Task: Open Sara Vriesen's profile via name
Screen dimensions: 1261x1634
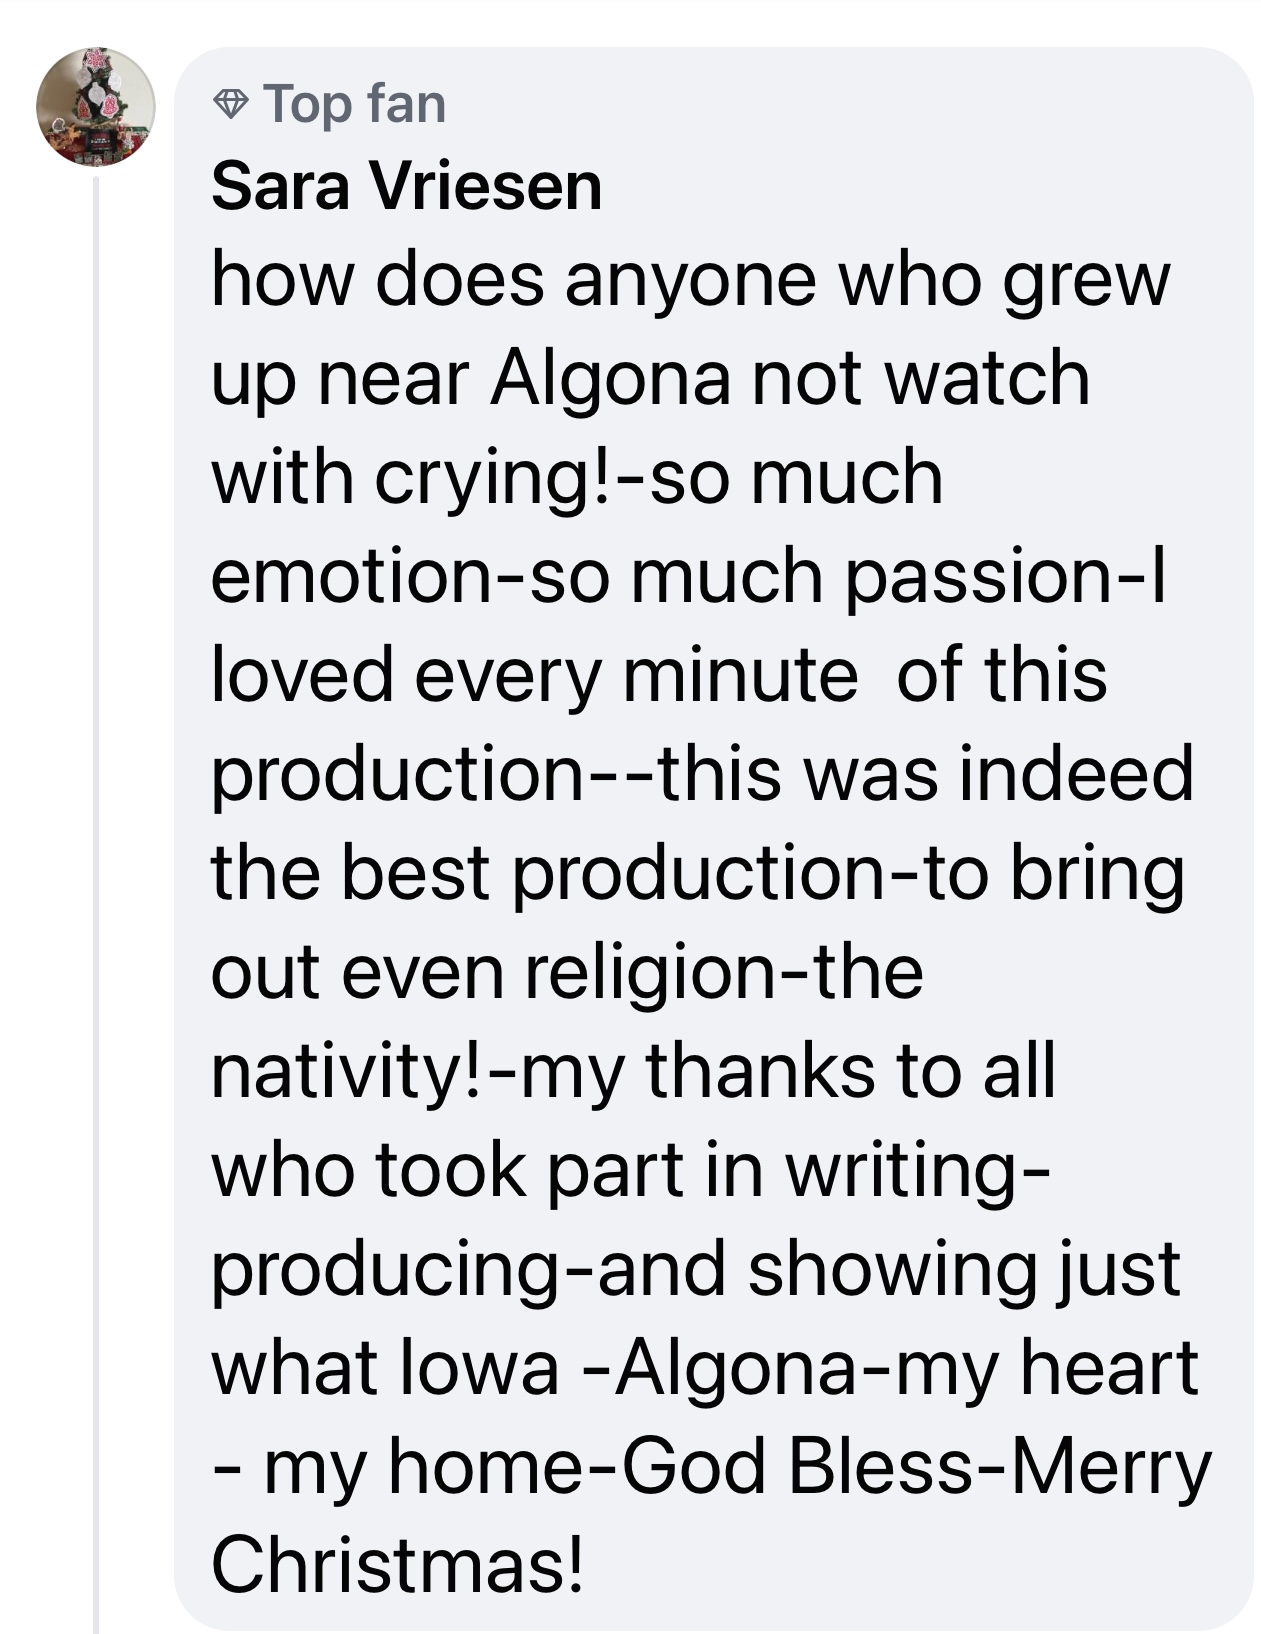Action: coord(406,187)
